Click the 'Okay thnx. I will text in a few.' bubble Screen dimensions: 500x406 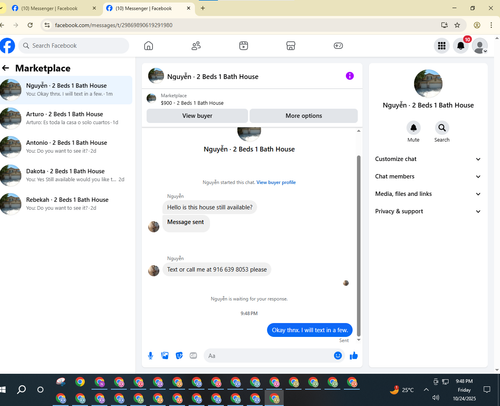point(310,330)
